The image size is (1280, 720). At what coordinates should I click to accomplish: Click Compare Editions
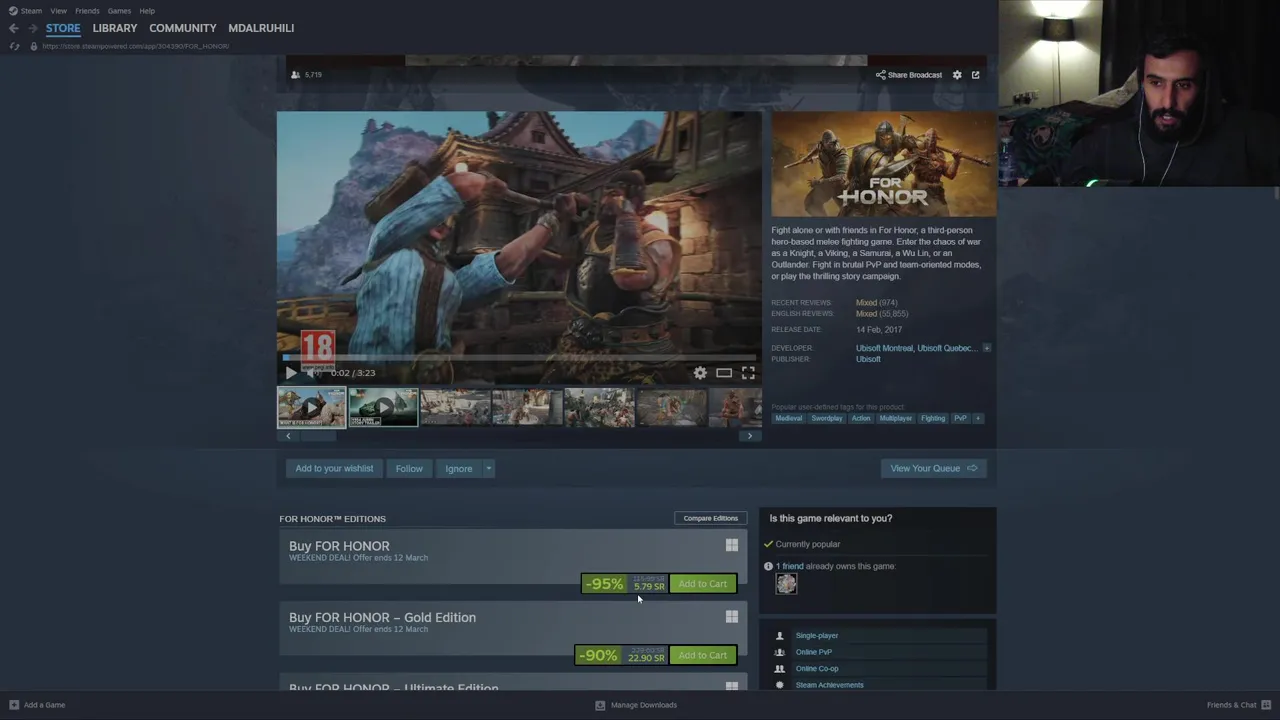pyautogui.click(x=710, y=518)
